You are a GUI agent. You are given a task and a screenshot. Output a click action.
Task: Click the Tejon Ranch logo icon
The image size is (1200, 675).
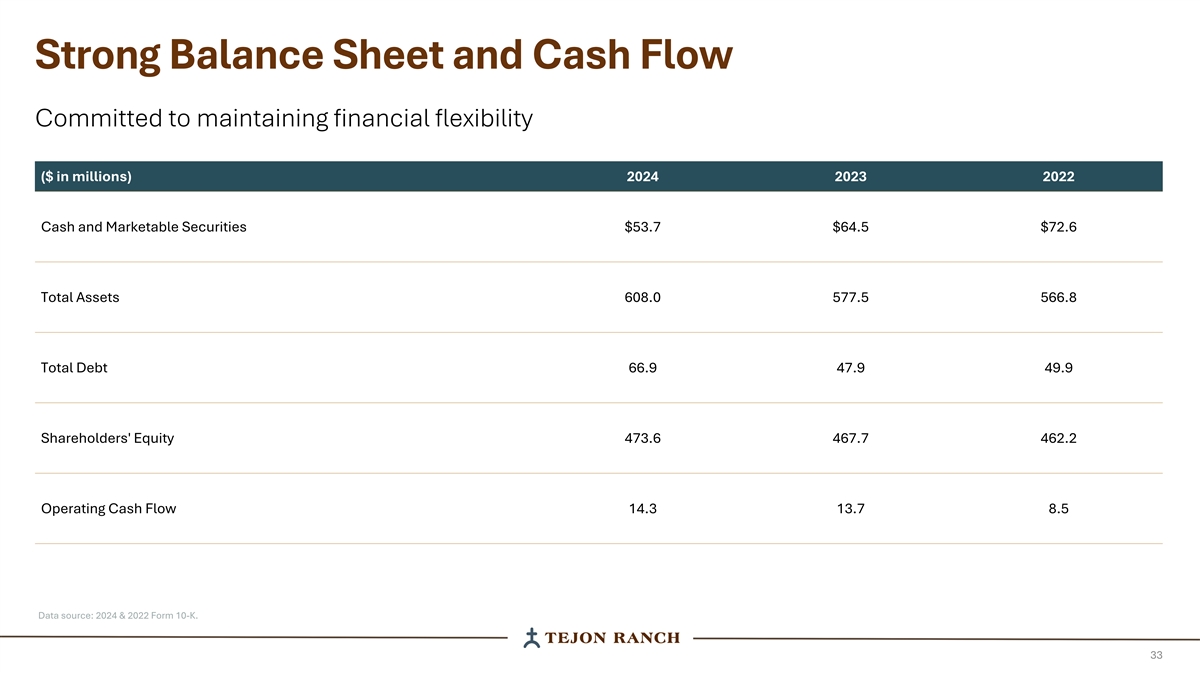coord(533,638)
